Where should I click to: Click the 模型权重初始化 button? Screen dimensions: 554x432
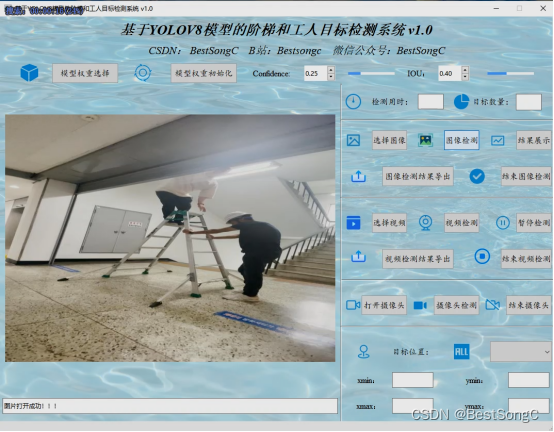coord(204,73)
